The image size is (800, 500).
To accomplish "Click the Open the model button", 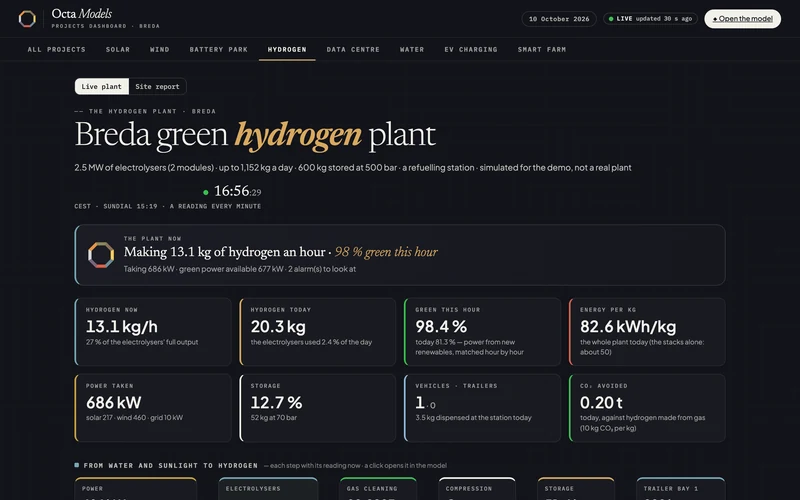I will pos(742,19).
